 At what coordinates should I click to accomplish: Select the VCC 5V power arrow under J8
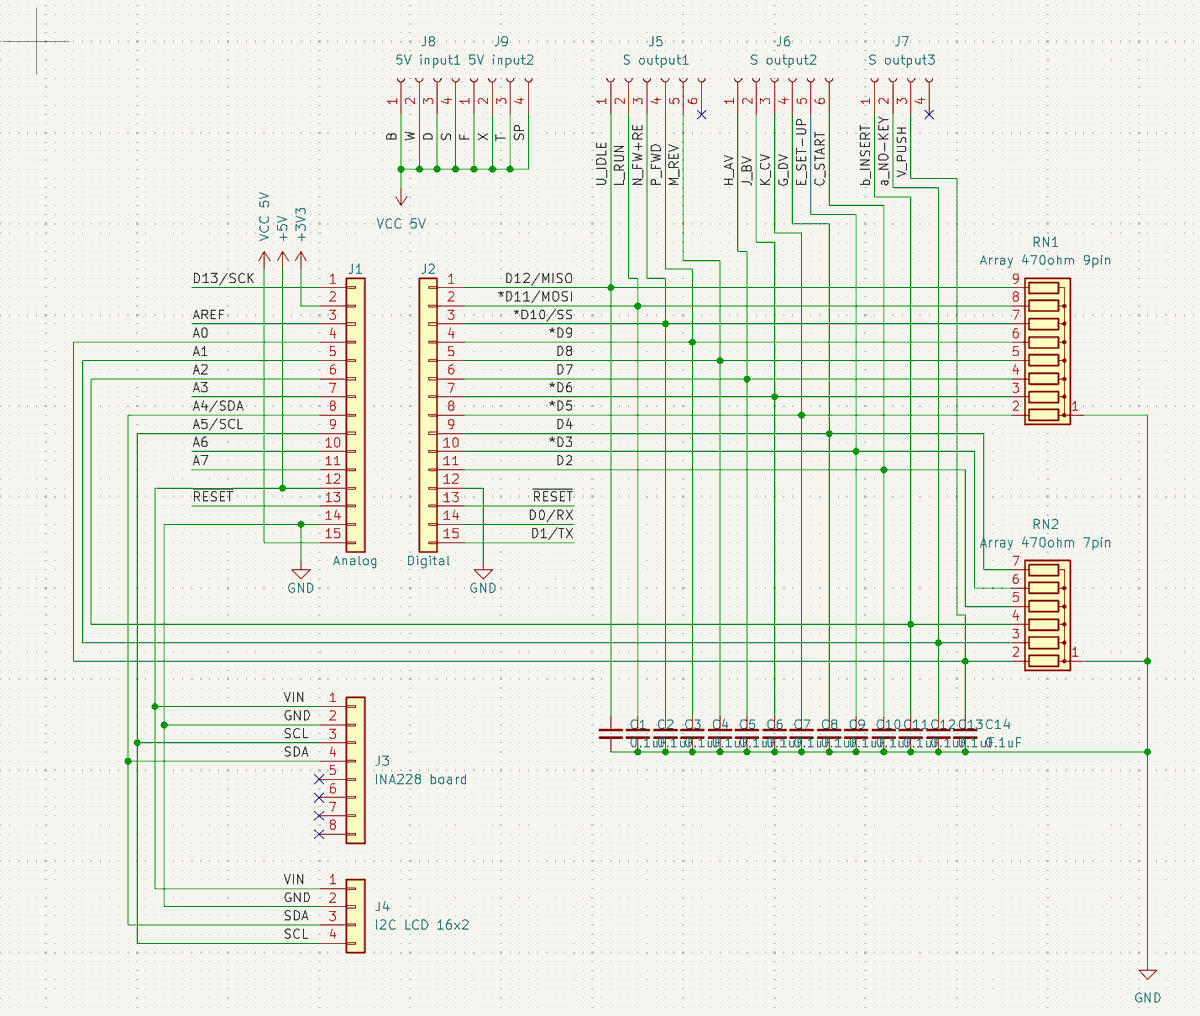pyautogui.click(x=401, y=199)
